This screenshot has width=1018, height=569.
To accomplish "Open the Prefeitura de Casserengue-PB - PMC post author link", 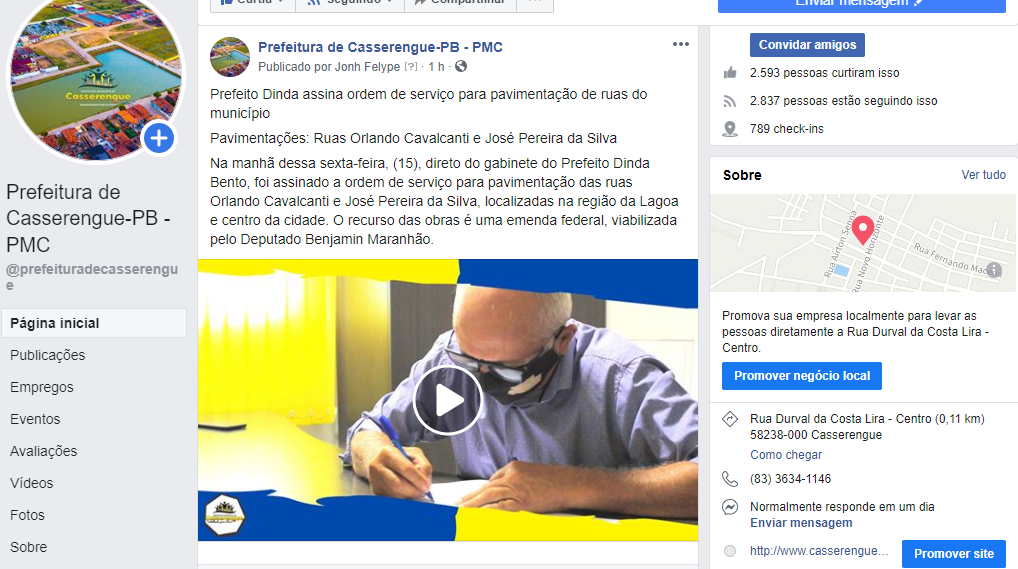I will click(380, 47).
